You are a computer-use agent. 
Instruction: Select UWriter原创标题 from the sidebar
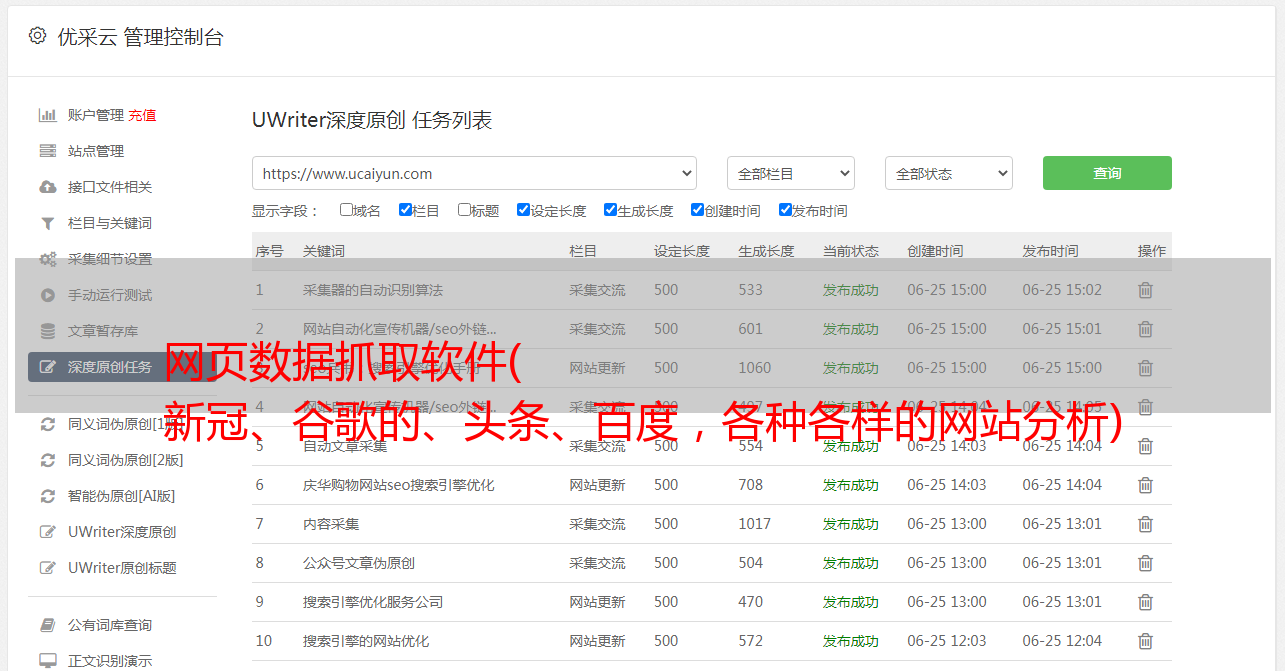pos(122,568)
